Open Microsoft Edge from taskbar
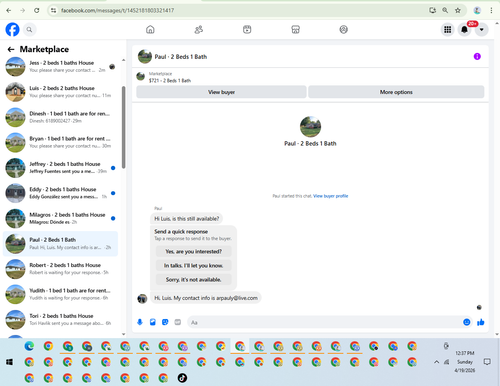The width and height of the screenshot is (500, 386). tap(29, 346)
